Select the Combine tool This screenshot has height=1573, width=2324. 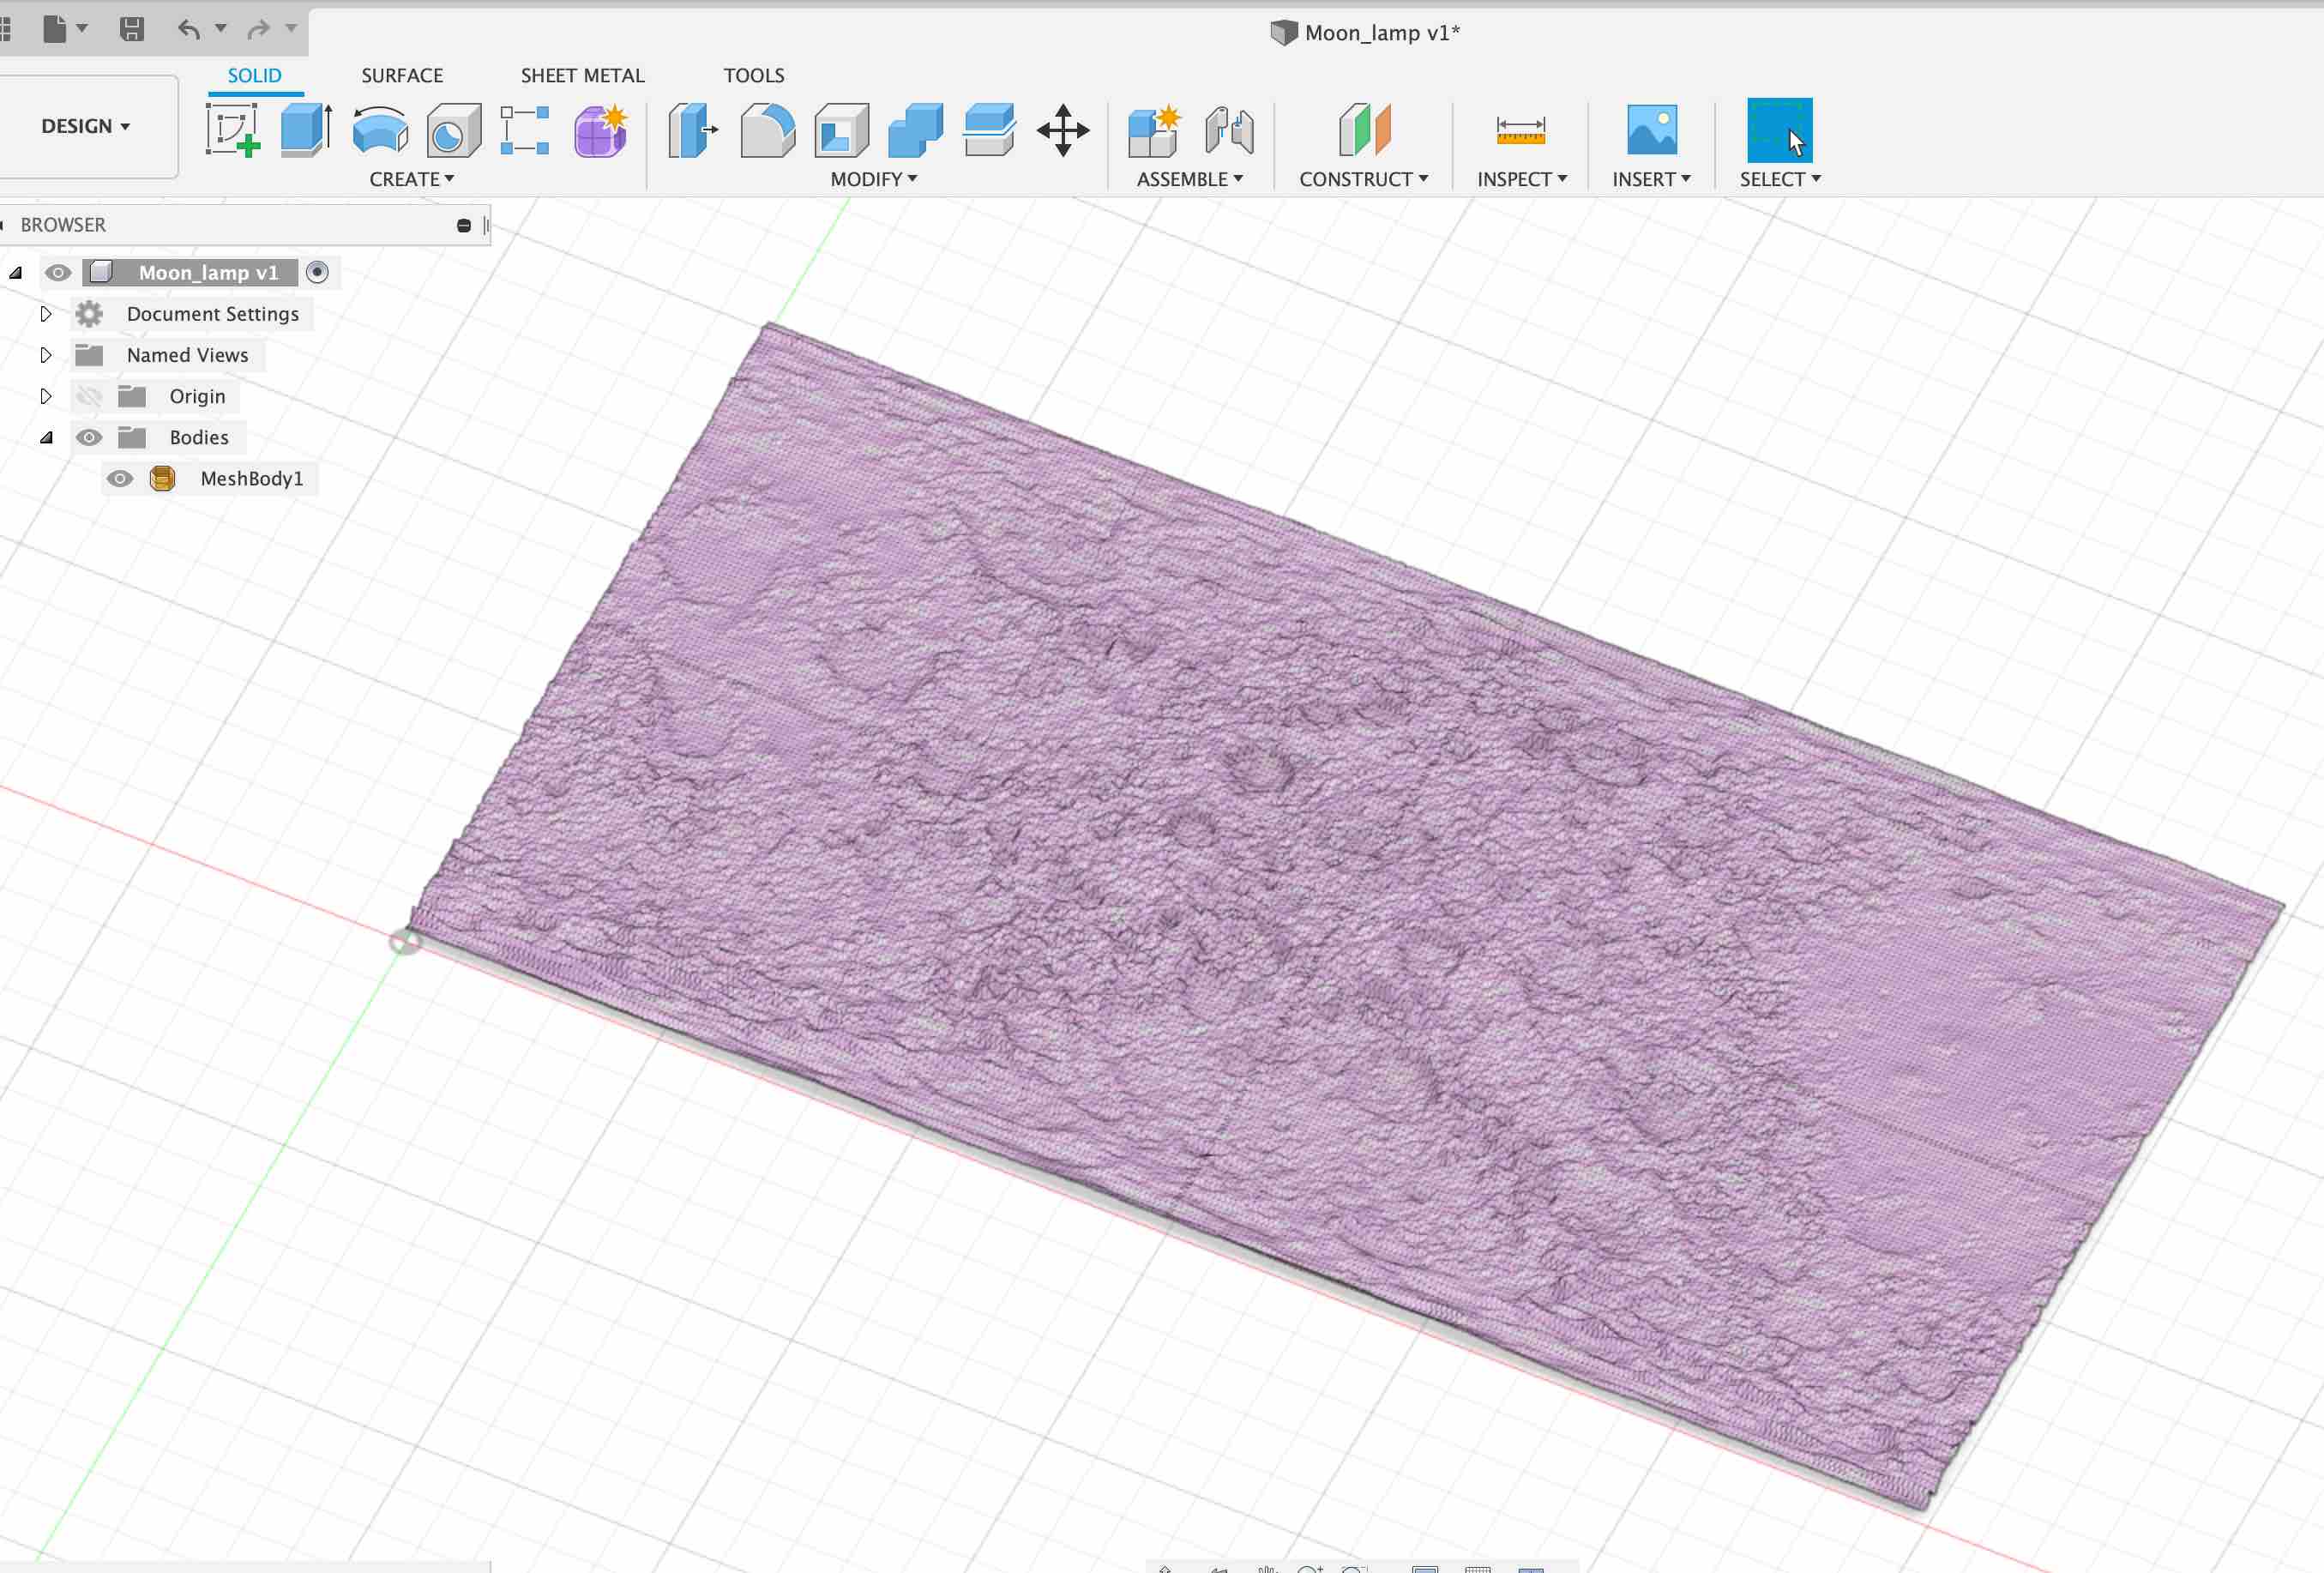point(915,130)
